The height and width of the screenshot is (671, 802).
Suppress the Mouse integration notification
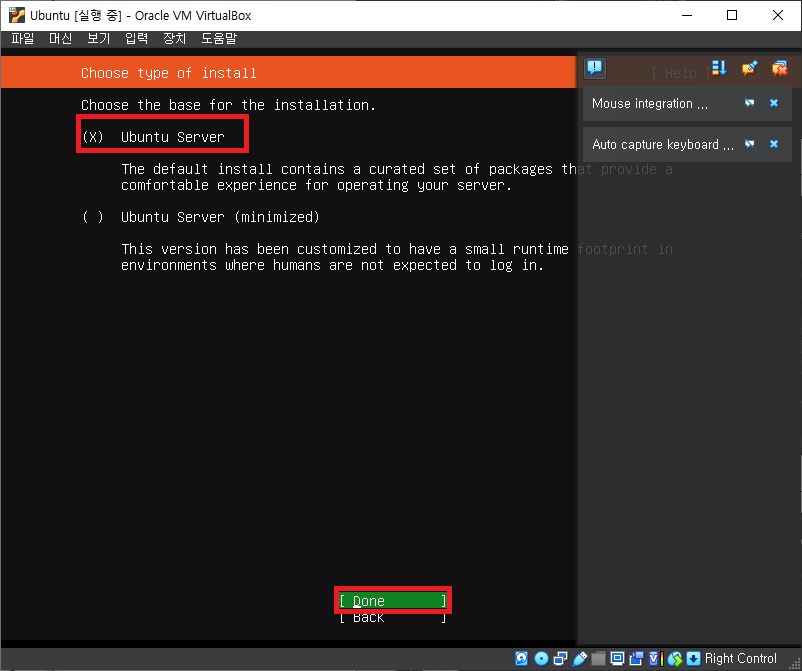pyautogui.click(x=749, y=103)
